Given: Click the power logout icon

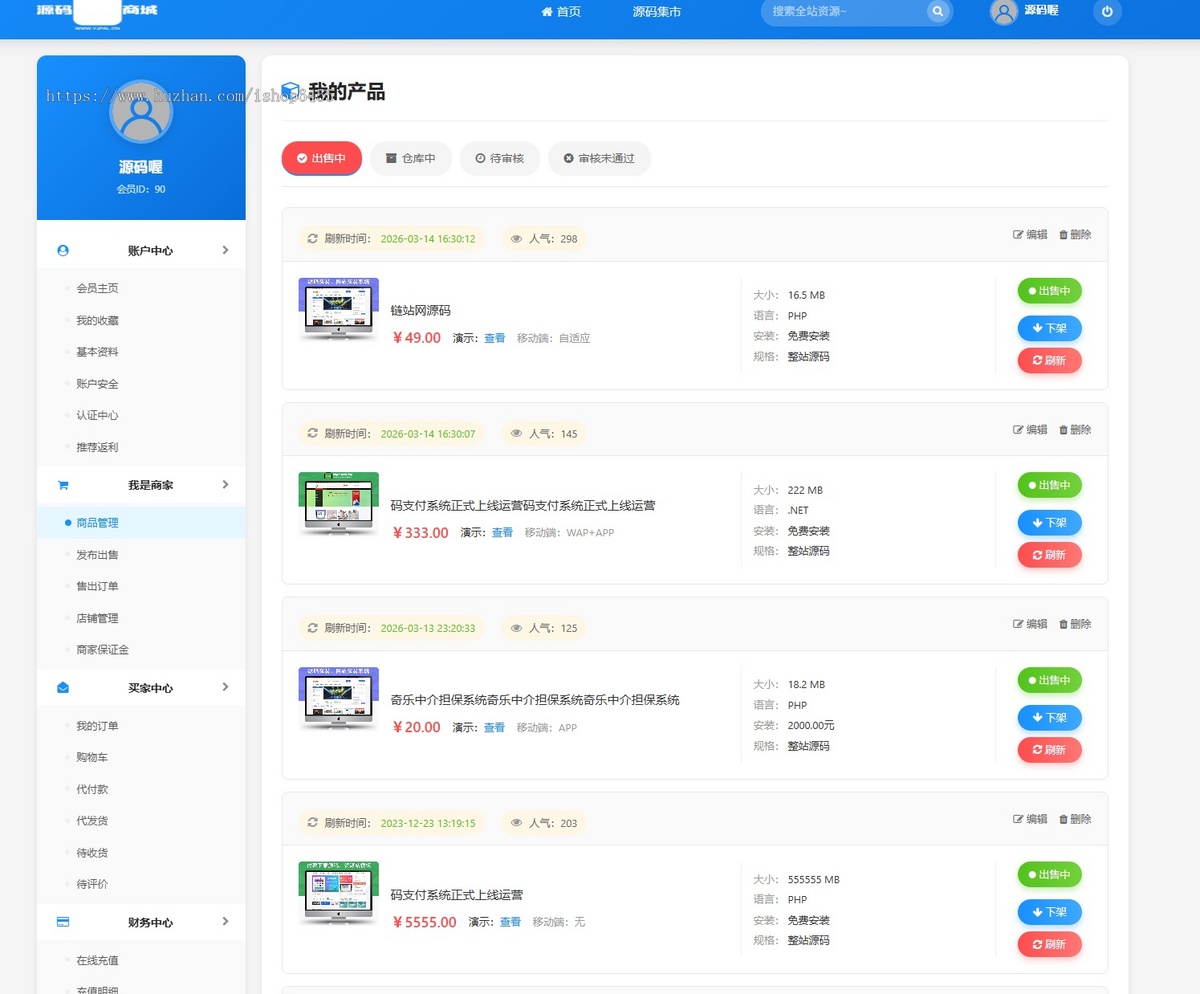Looking at the screenshot, I should [x=1107, y=12].
